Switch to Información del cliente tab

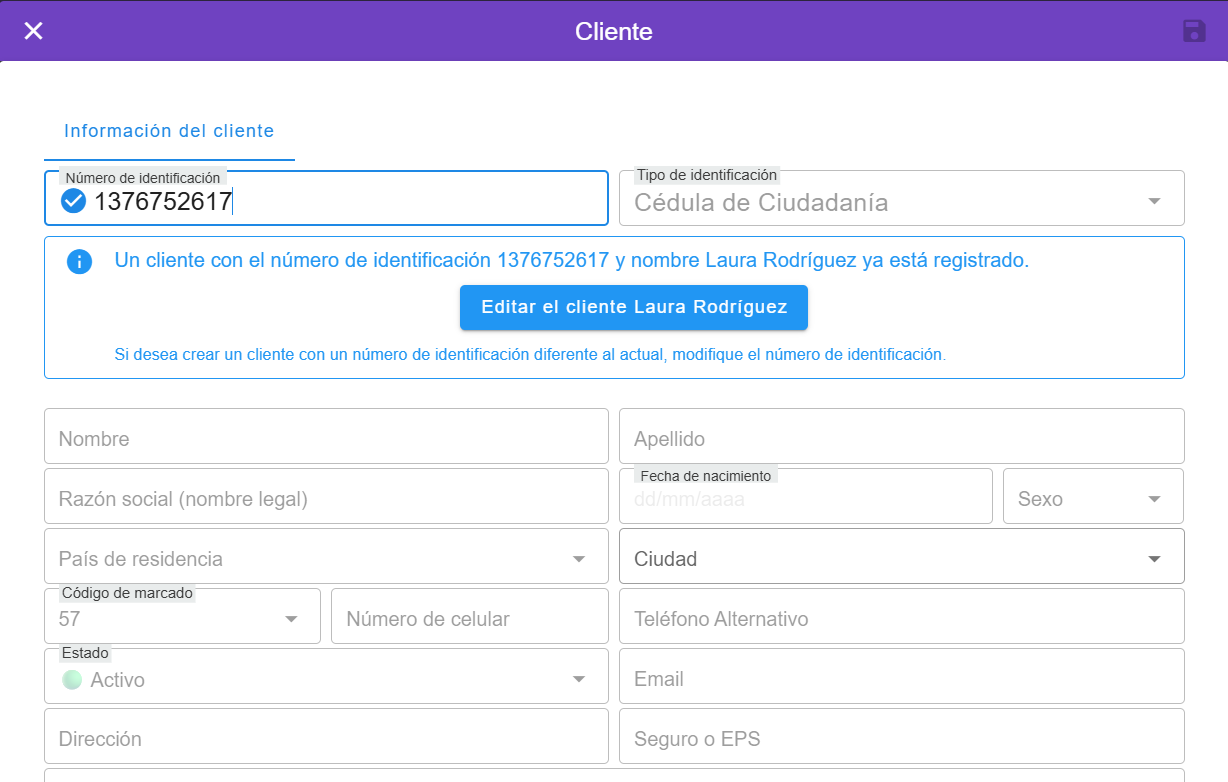tap(169, 131)
